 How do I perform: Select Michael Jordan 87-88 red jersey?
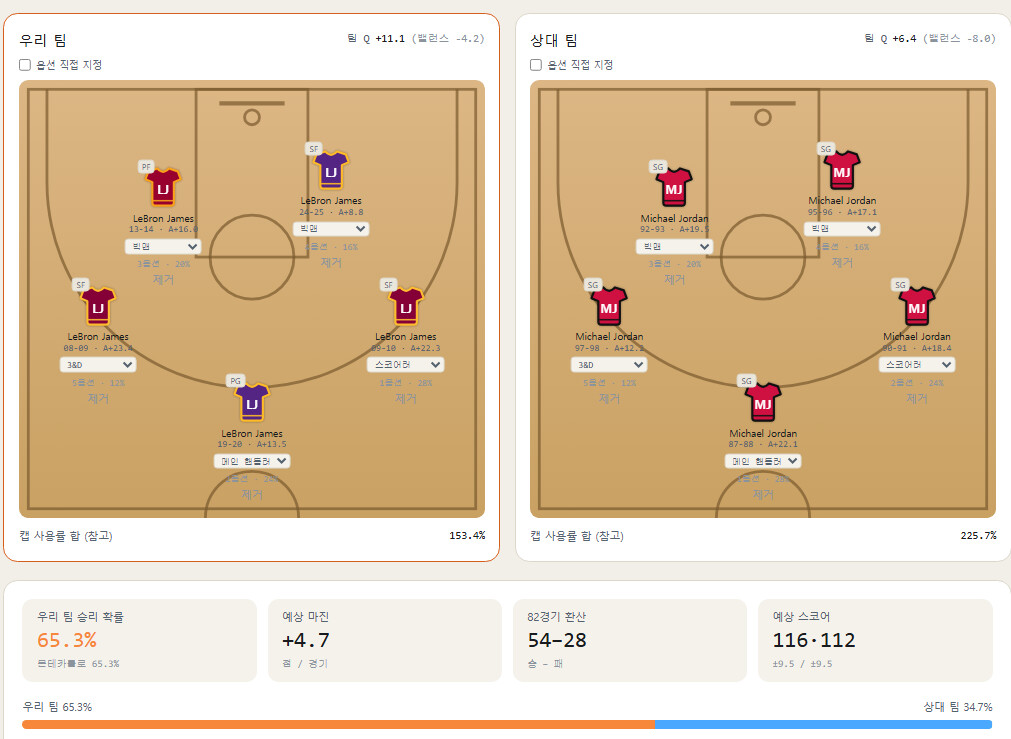[763, 403]
